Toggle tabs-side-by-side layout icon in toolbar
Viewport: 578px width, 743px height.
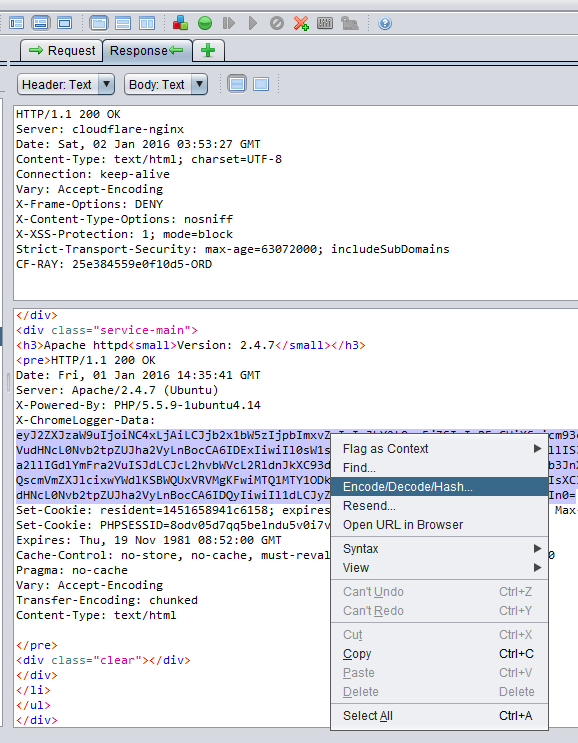tap(147, 23)
